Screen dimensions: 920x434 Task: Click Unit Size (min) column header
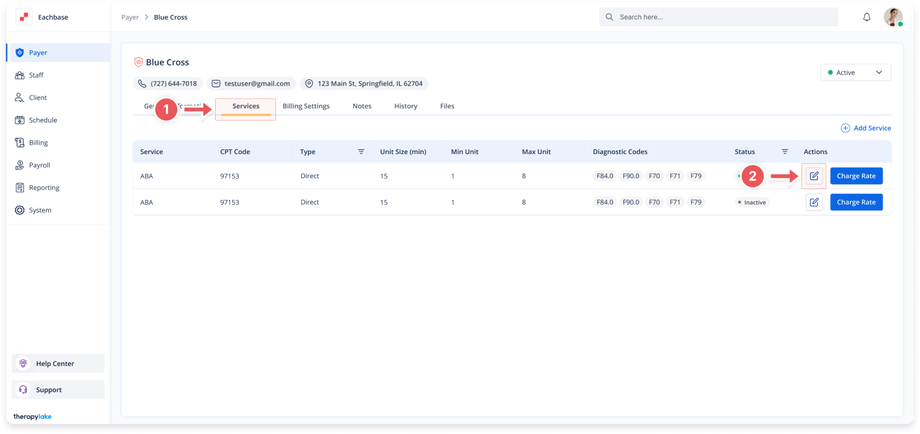(403, 152)
